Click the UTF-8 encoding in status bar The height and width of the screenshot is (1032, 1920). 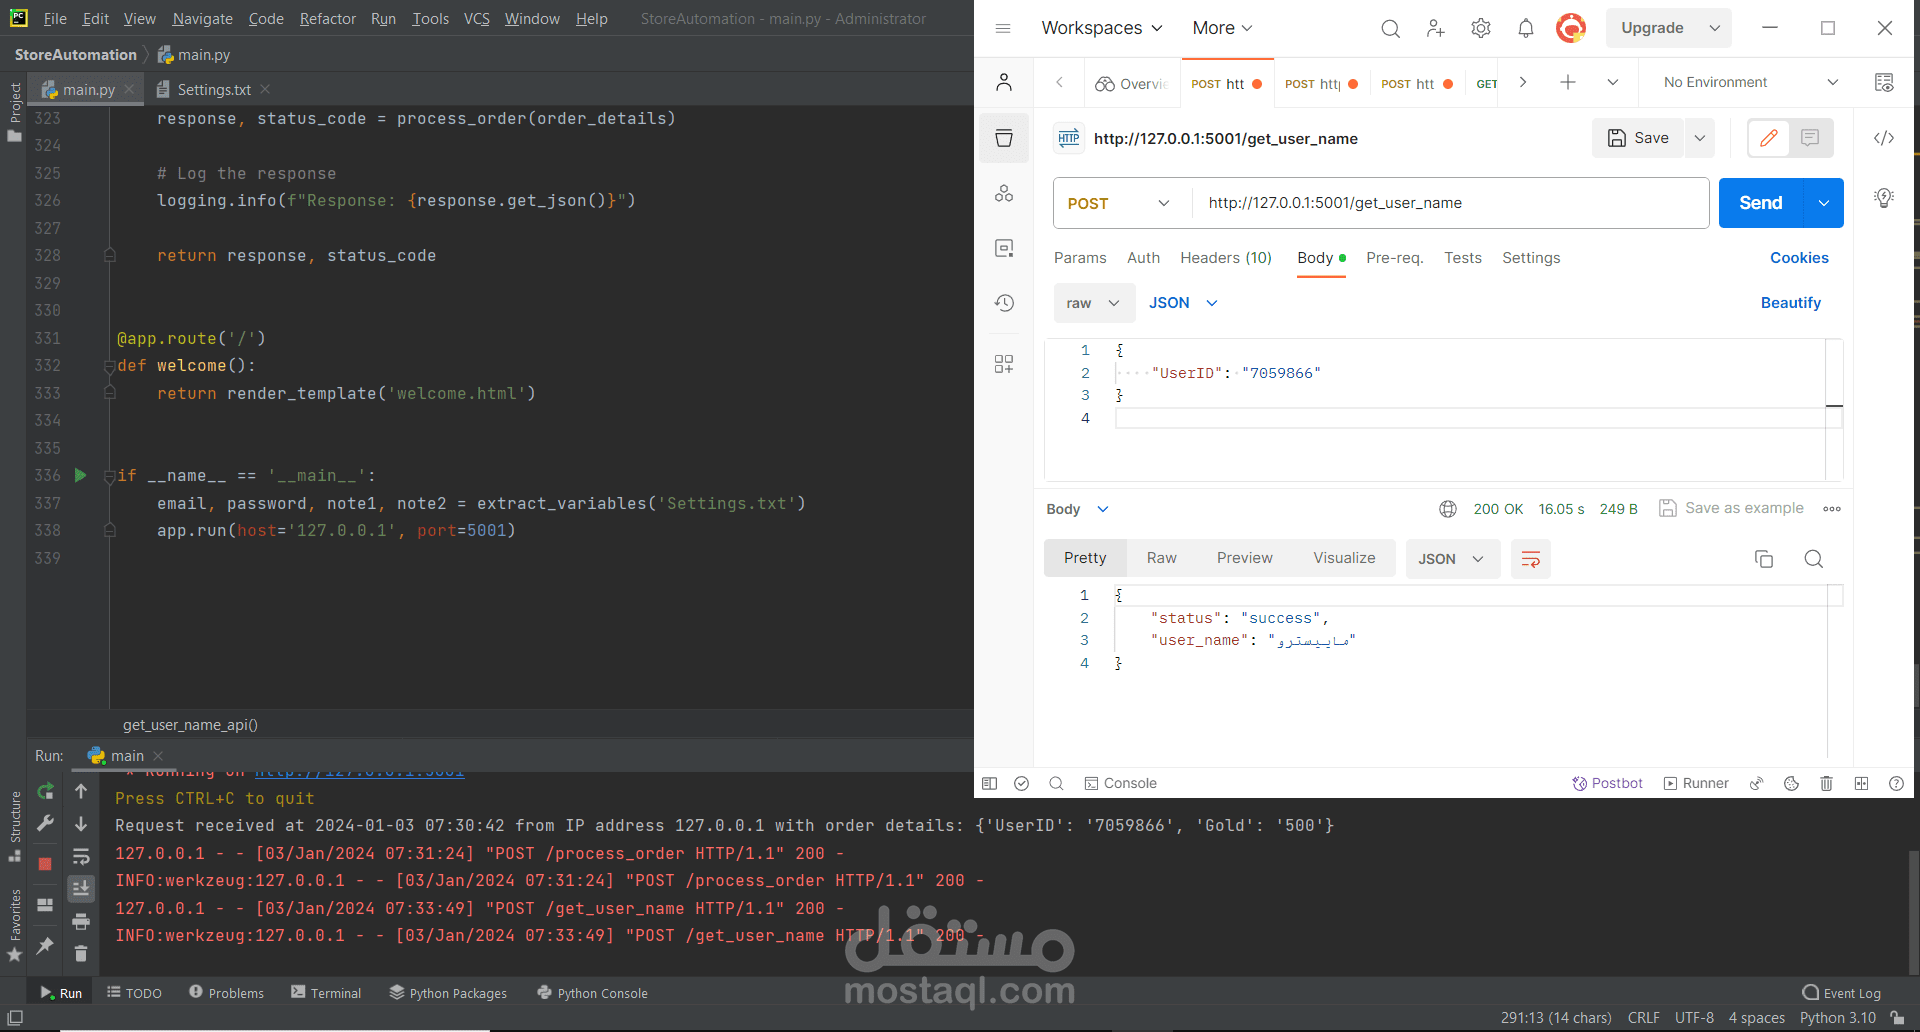[x=1694, y=1018]
